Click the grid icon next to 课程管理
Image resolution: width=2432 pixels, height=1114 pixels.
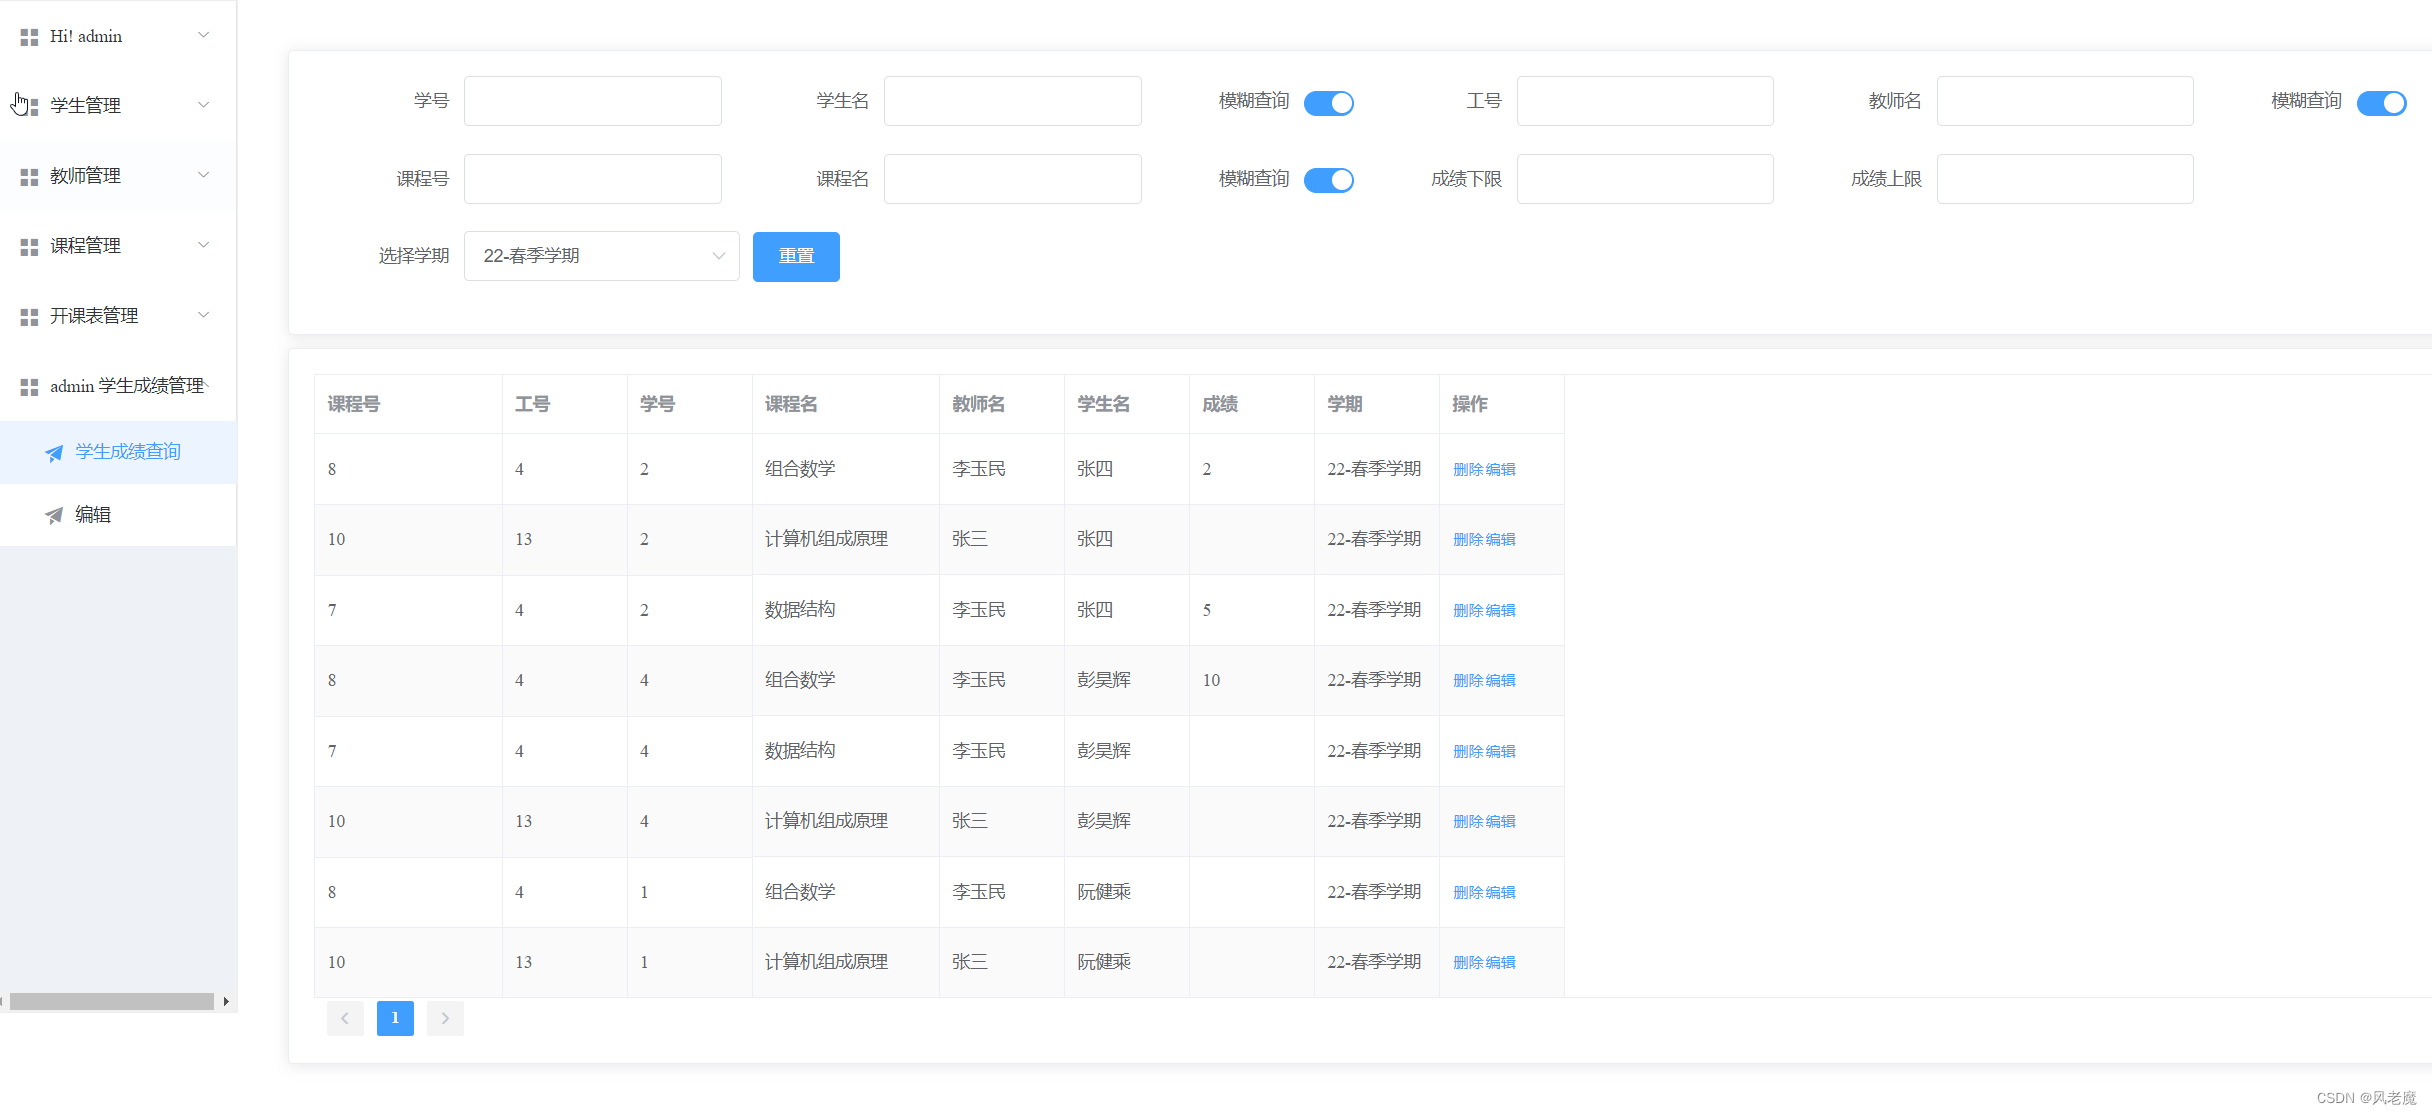pos(29,247)
